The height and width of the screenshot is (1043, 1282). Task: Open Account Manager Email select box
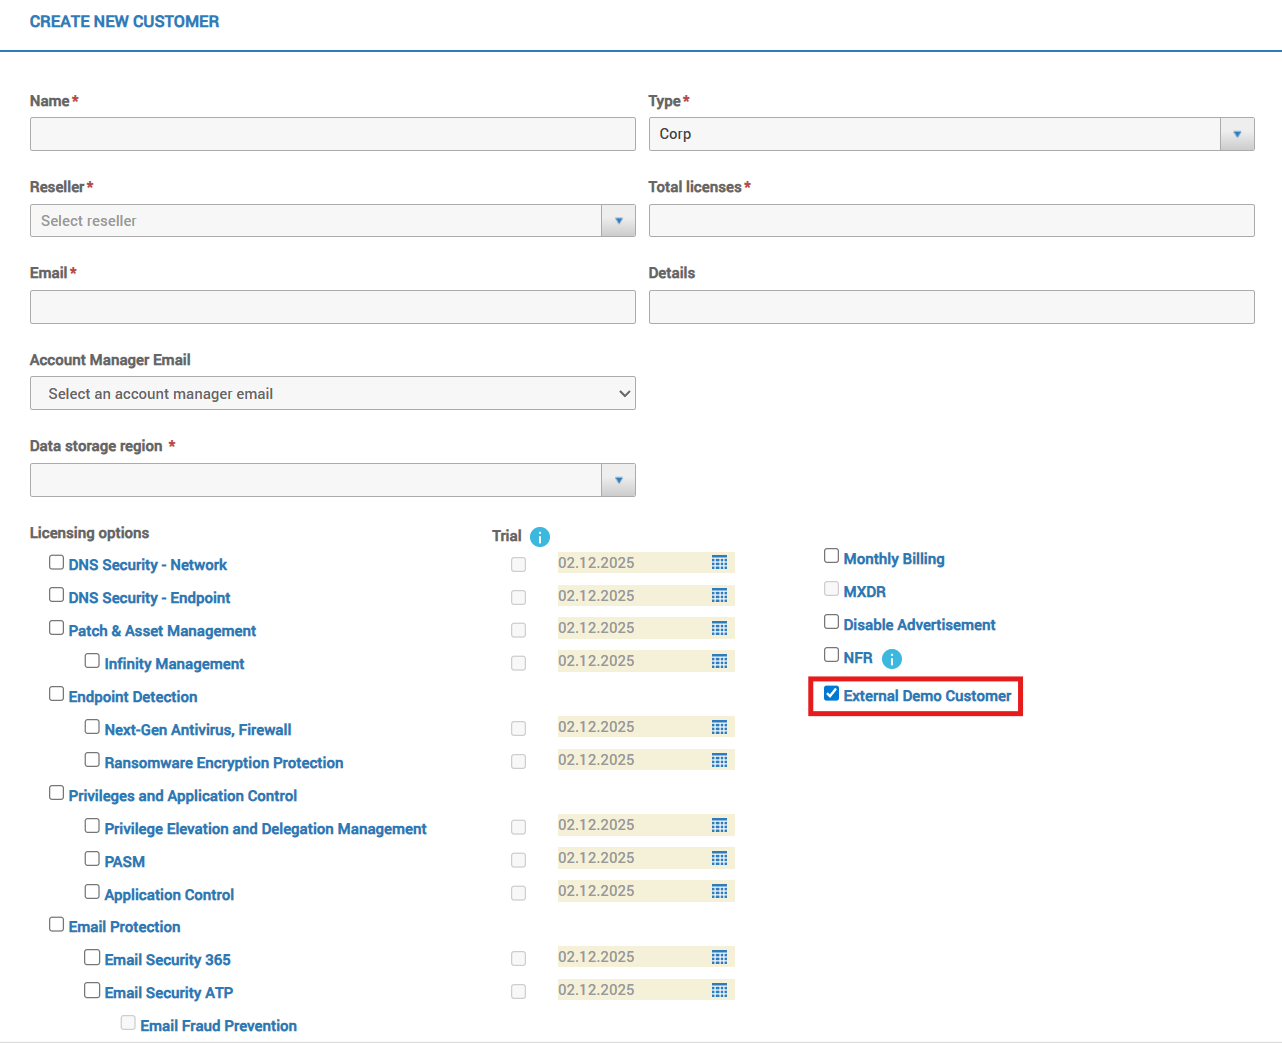coord(333,393)
